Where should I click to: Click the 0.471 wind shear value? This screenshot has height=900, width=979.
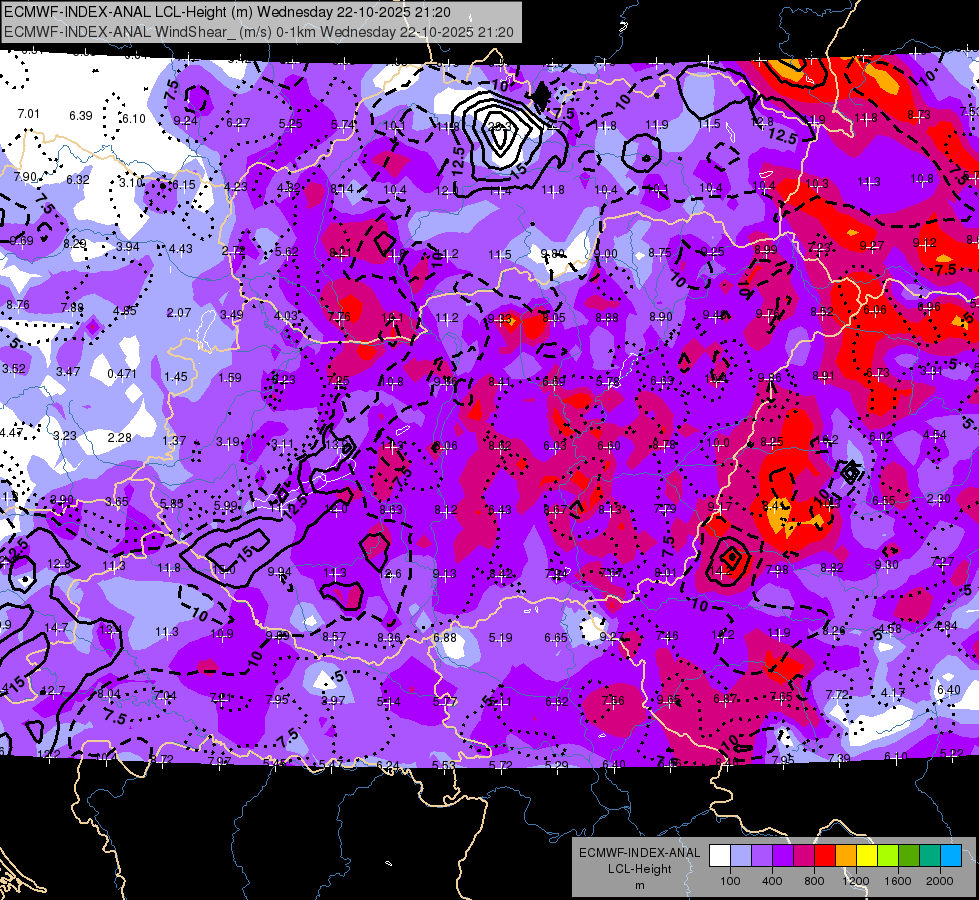122,373
